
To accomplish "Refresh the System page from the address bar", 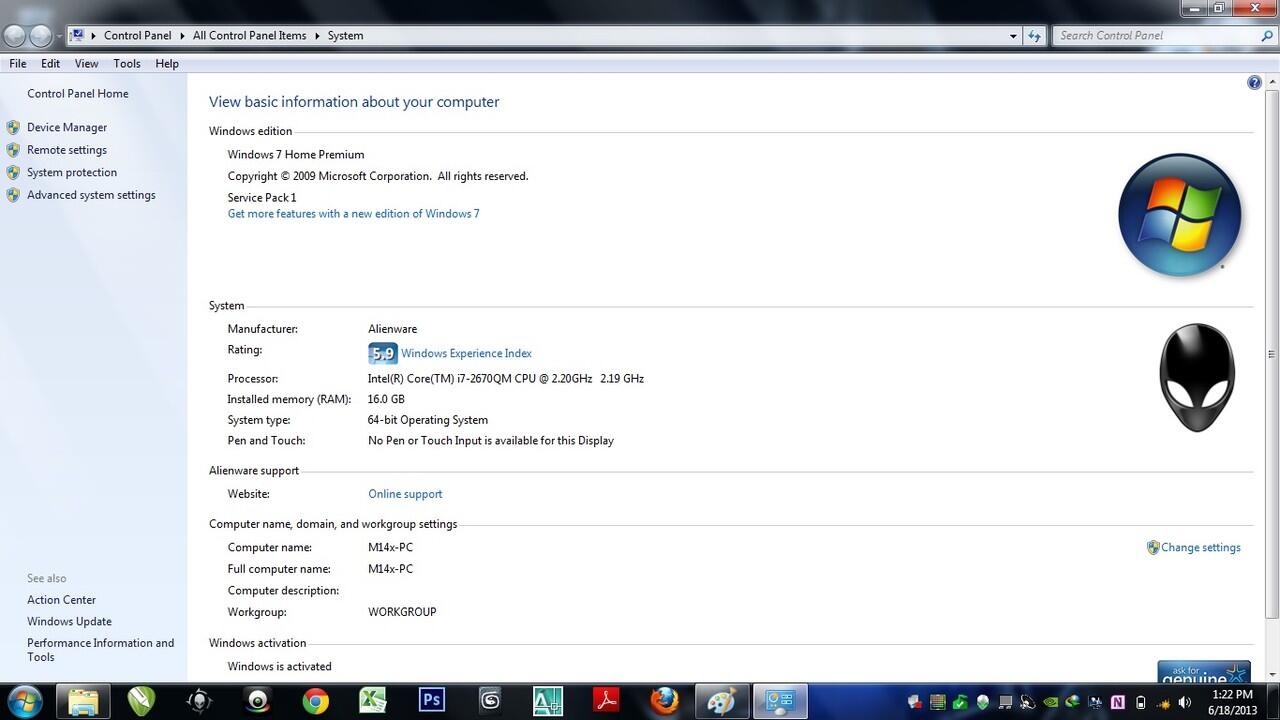I will [1035, 36].
